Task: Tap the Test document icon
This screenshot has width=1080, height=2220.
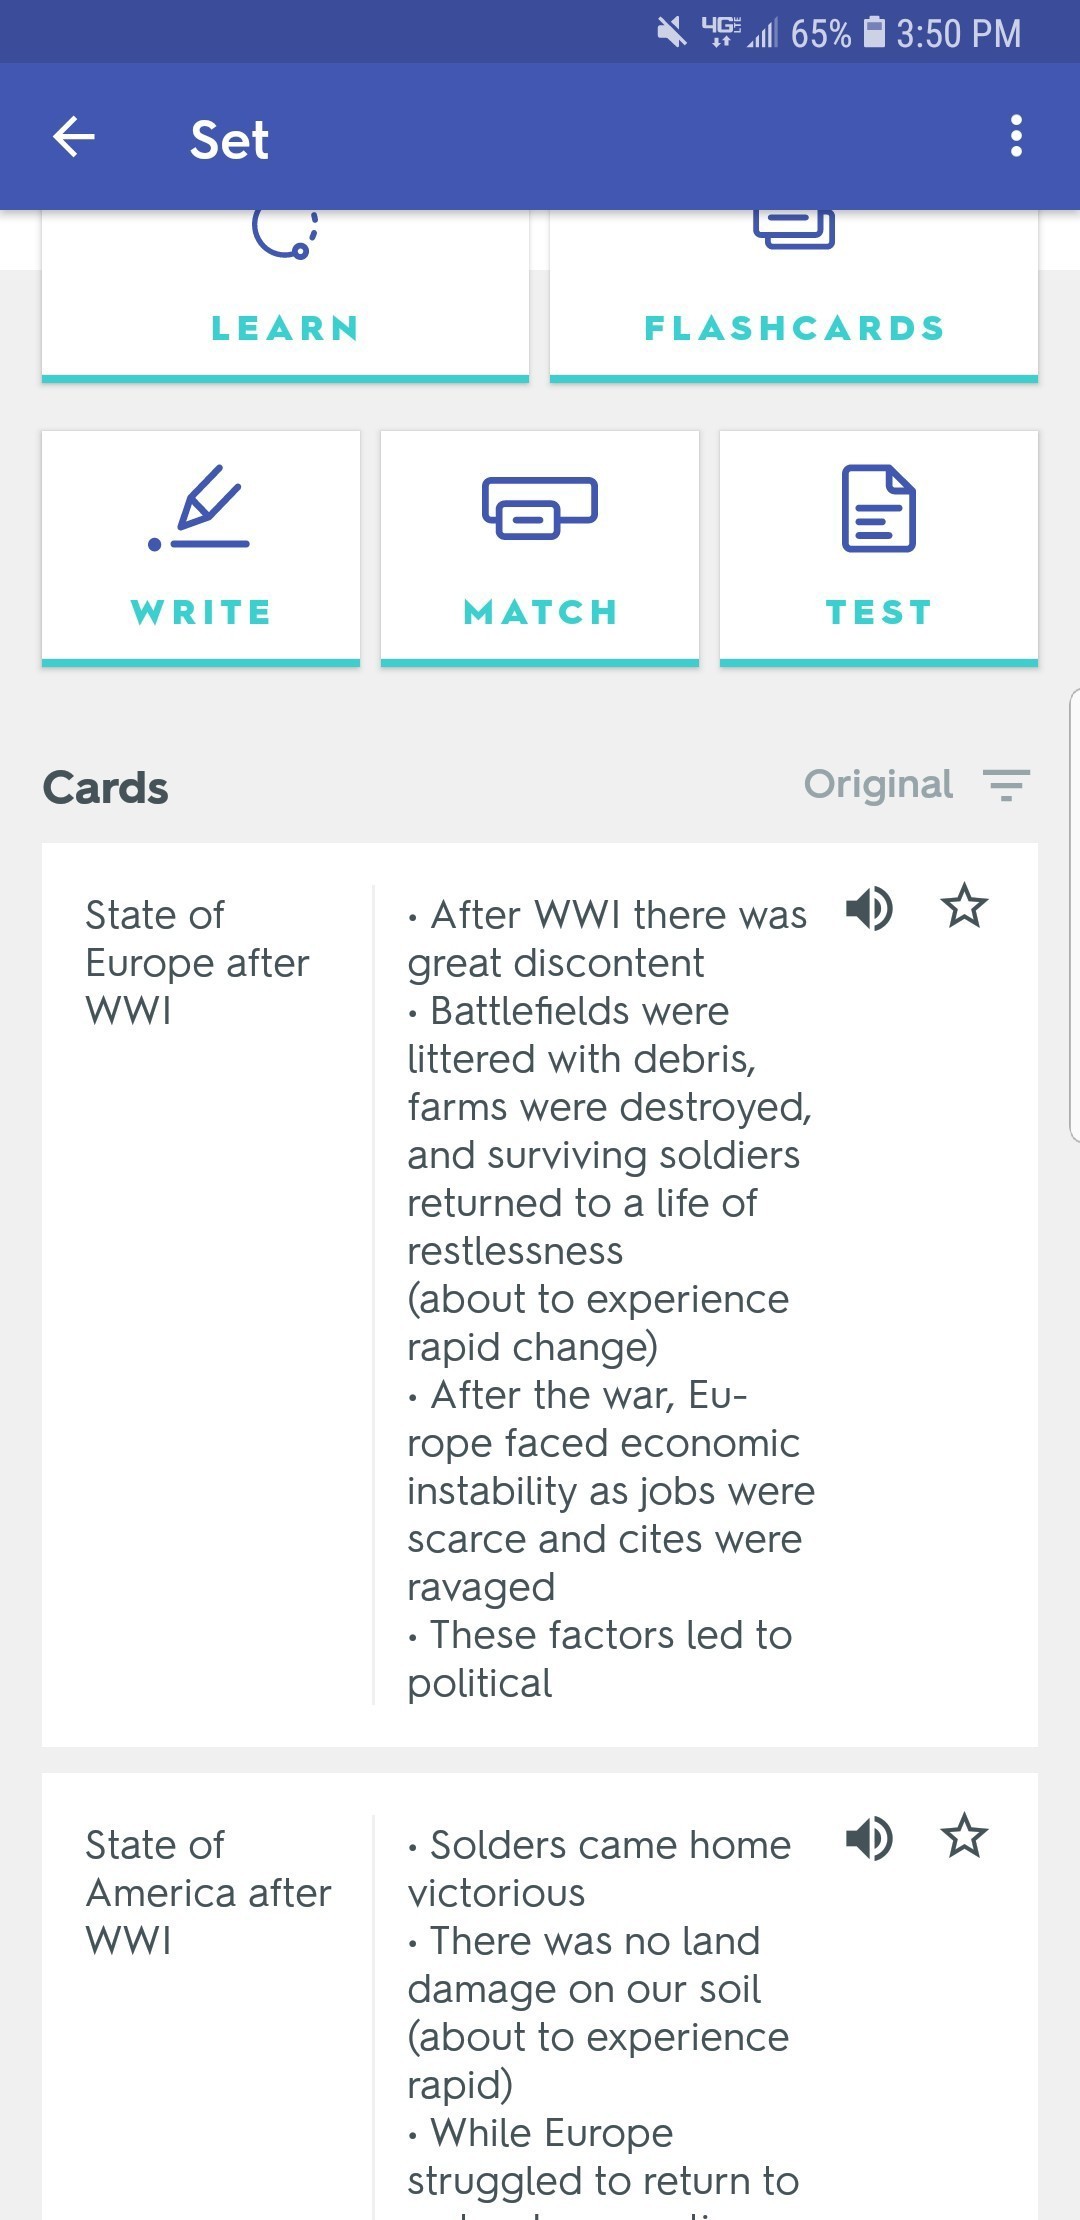Action: [x=878, y=508]
